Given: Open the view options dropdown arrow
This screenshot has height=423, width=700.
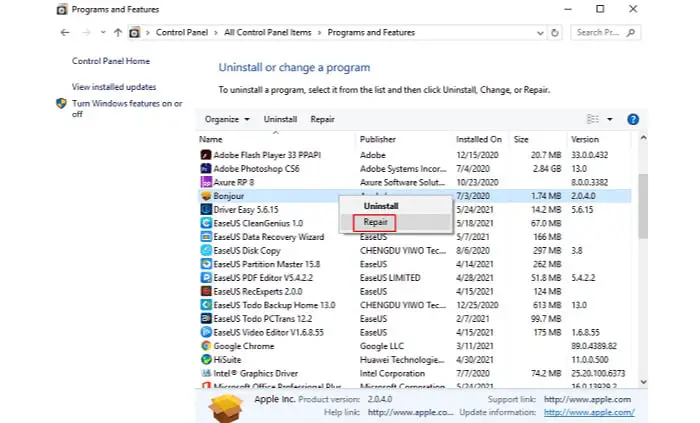Looking at the screenshot, I should tap(610, 119).
